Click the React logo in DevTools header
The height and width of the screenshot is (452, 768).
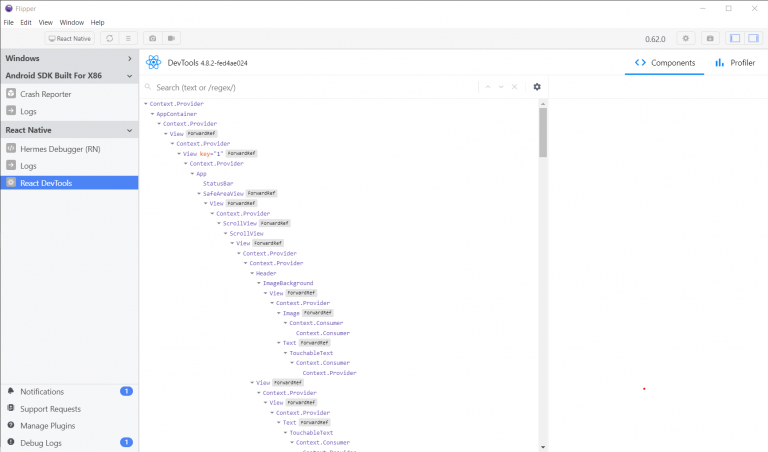tap(153, 62)
